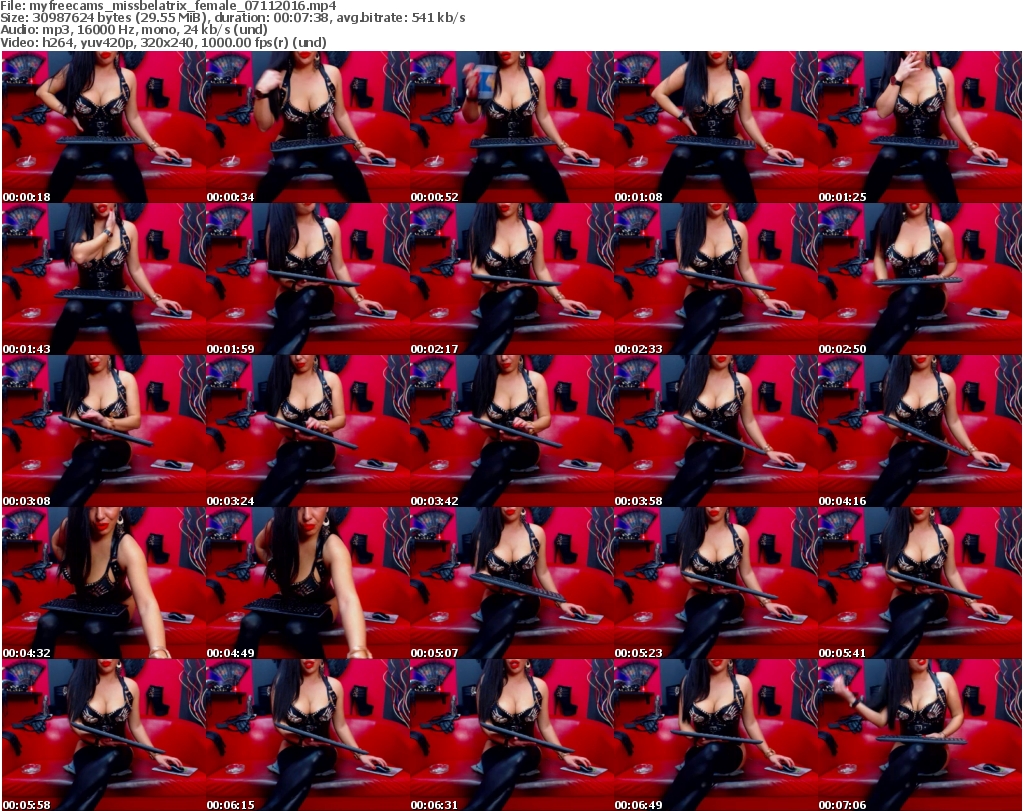Select the thumbnail stamped 00:02:17
1024x811 pixels.
[x=511, y=279]
